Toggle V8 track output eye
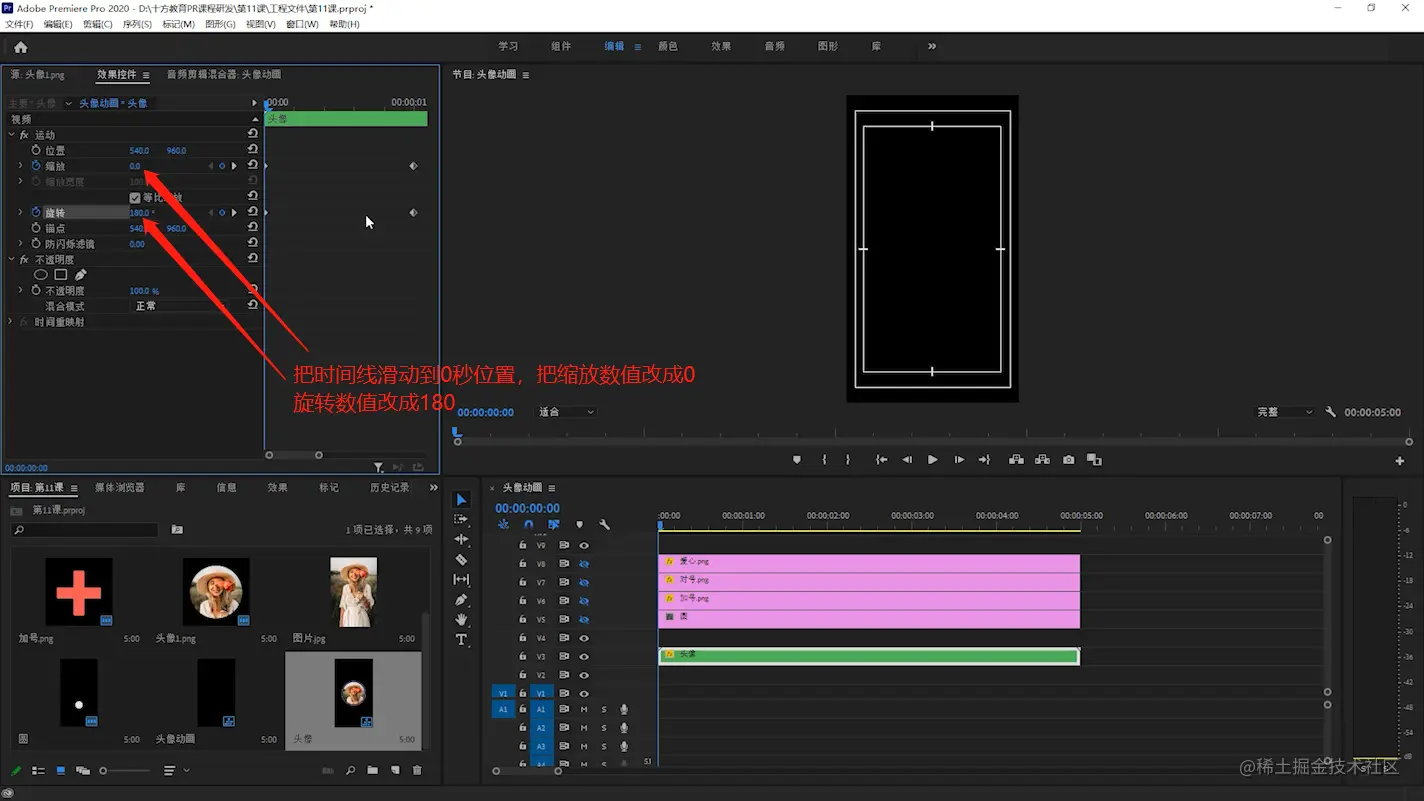 (x=584, y=564)
